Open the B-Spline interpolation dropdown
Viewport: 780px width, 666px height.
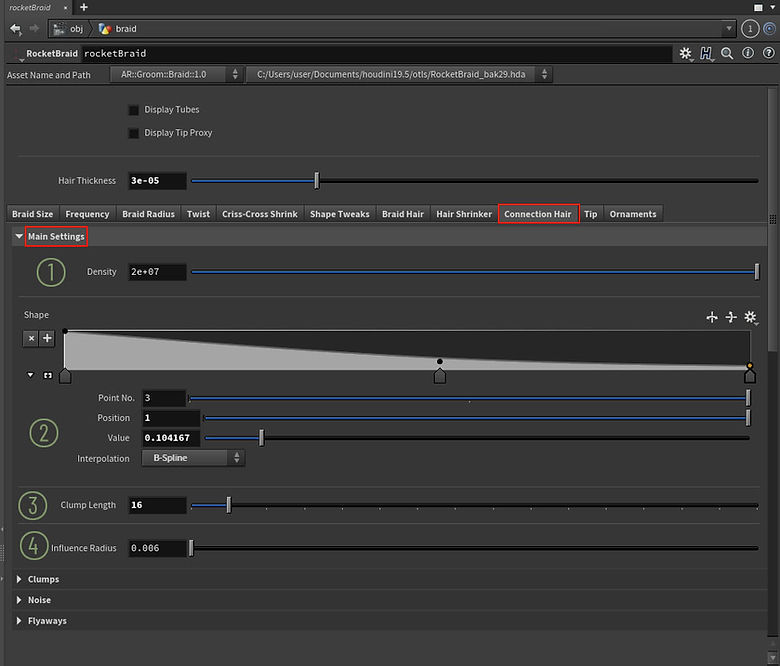[193, 458]
